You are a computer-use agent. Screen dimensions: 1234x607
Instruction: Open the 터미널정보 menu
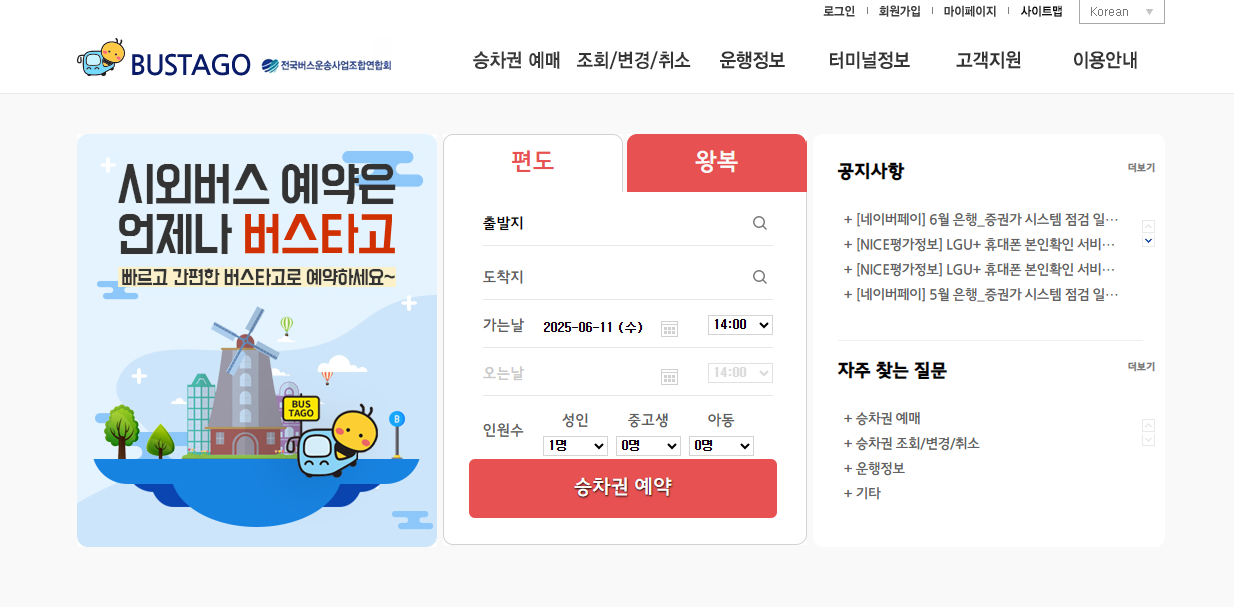[869, 60]
